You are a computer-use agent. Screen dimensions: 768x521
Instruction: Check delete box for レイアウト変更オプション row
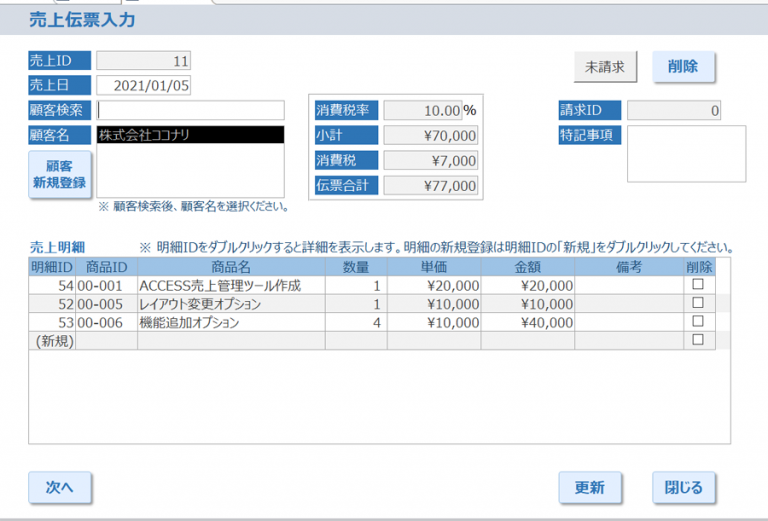[698, 303]
